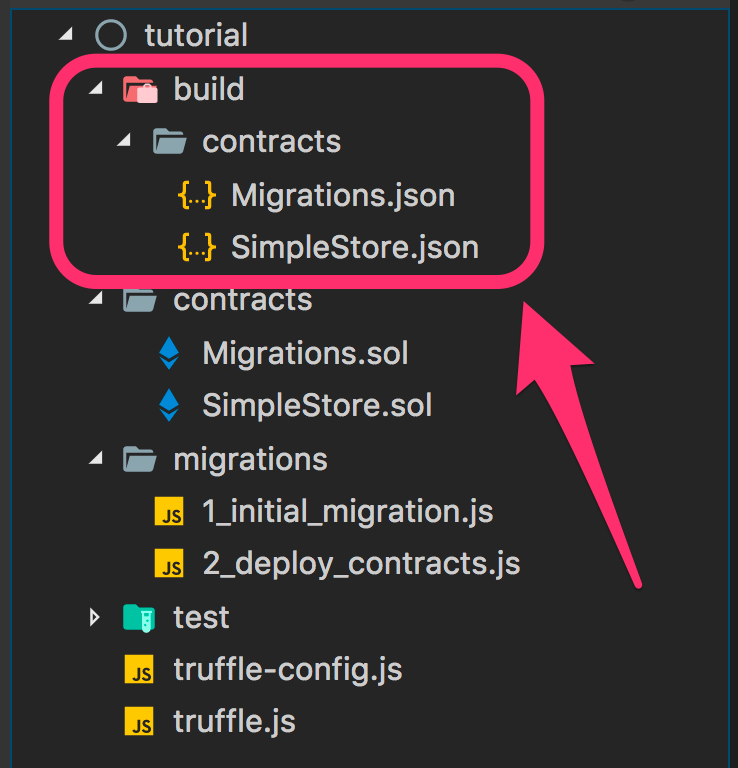Select the contracts label above Migrations.sol

click(243, 300)
